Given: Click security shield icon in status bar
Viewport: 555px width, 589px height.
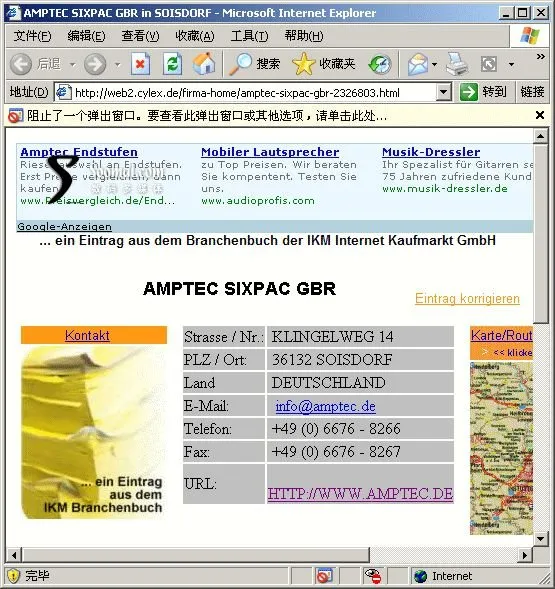Looking at the screenshot, I should click(x=14, y=575).
